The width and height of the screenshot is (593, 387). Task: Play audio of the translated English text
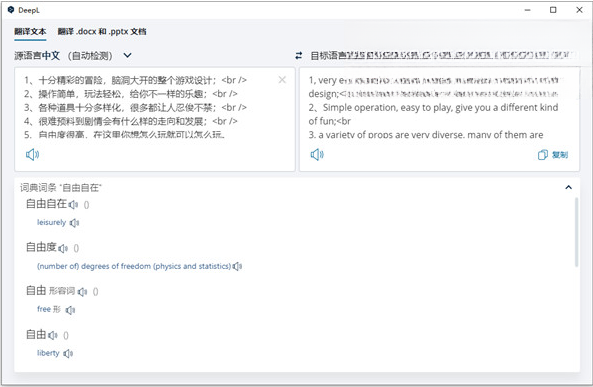(x=317, y=154)
